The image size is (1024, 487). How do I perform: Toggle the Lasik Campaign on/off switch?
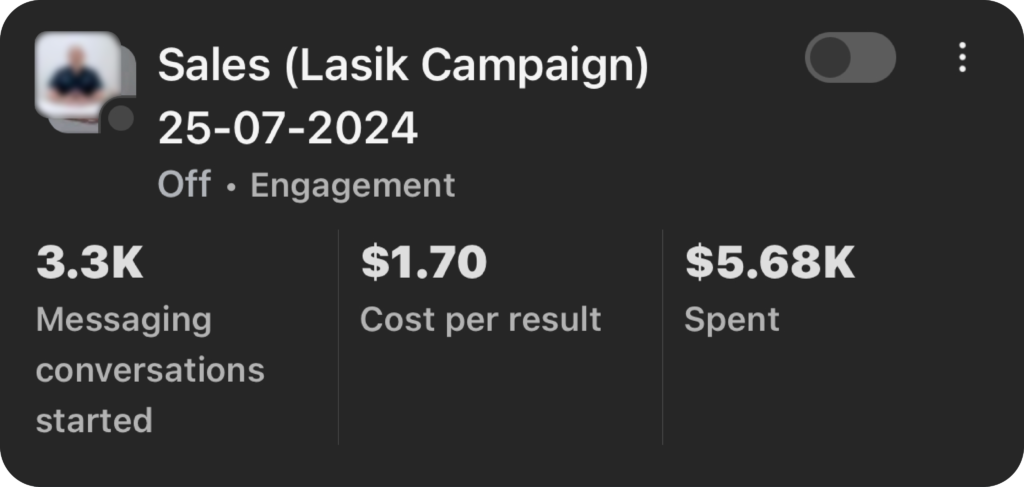(x=850, y=58)
